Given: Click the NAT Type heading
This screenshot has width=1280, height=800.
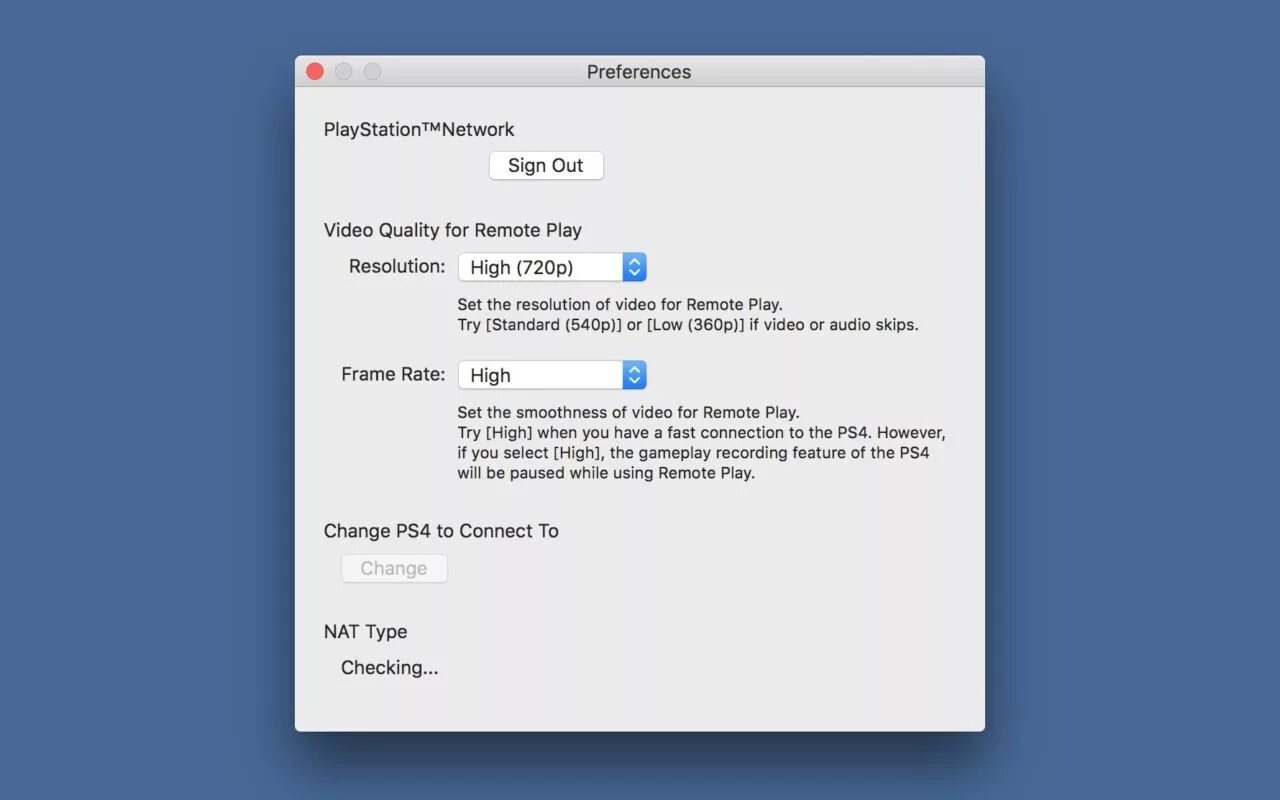Looking at the screenshot, I should click(x=366, y=632).
